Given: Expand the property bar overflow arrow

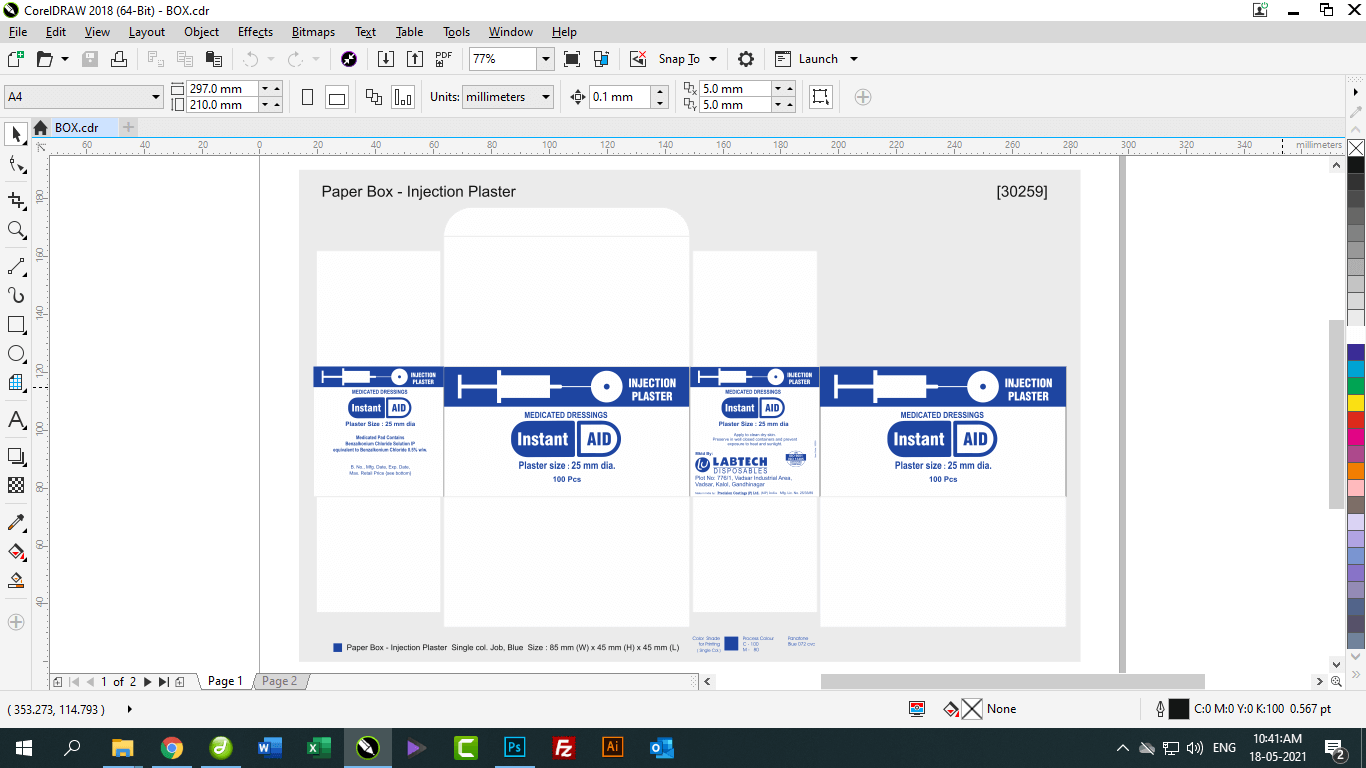Looking at the screenshot, I should 1356,92.
